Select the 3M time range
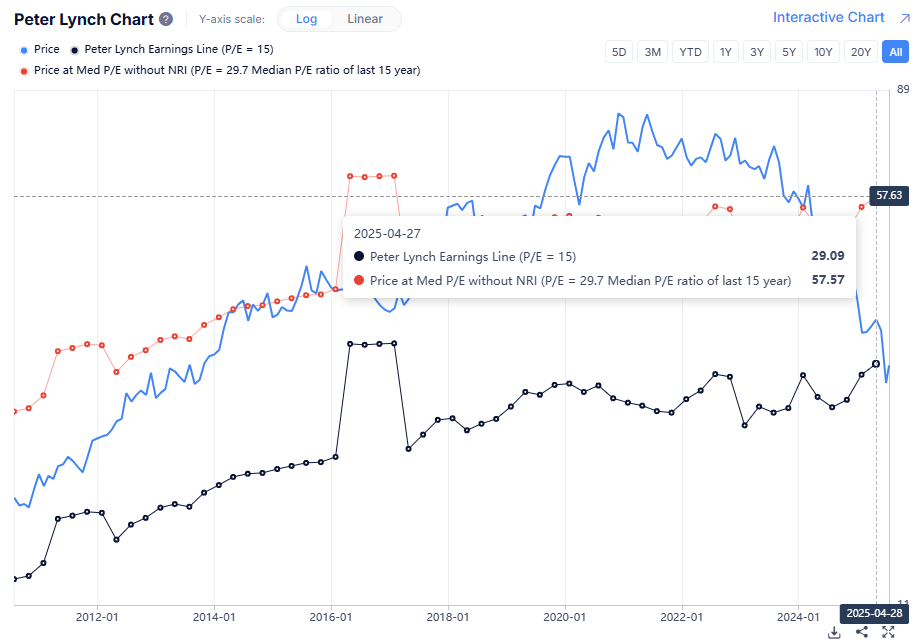The image size is (915, 642). click(x=653, y=52)
